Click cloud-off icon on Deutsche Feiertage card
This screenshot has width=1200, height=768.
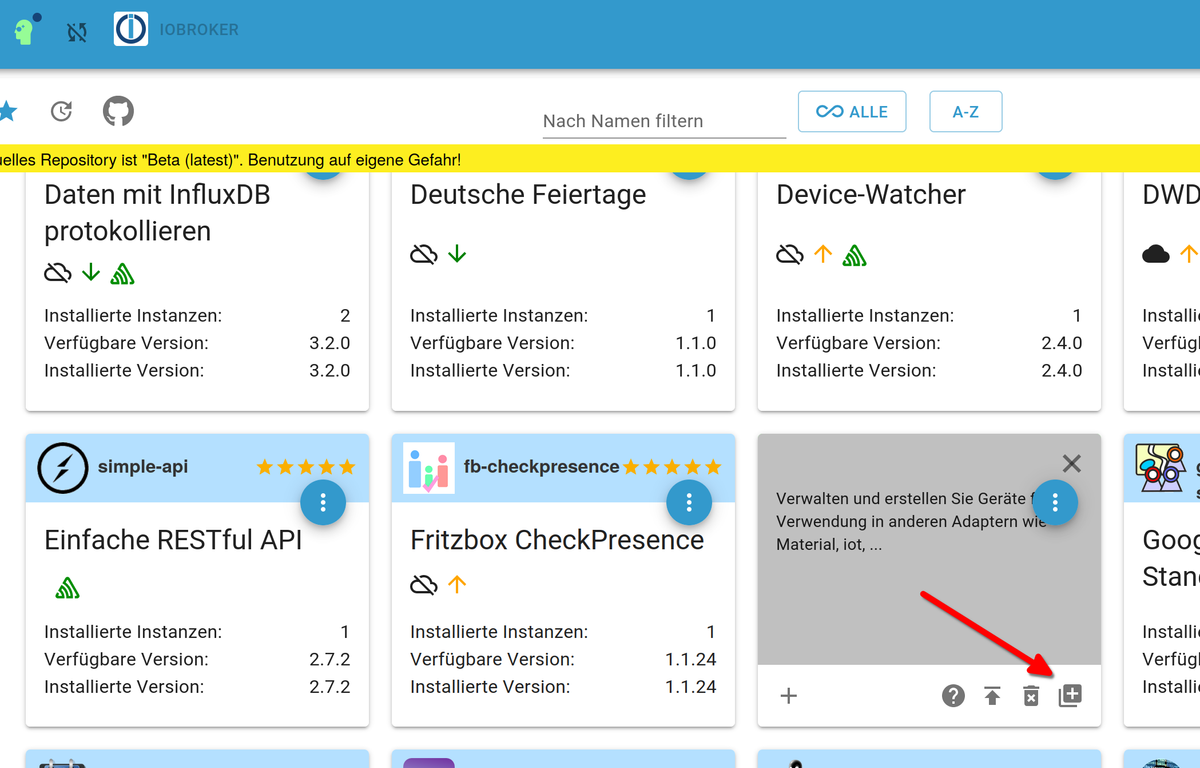pyautogui.click(x=424, y=254)
